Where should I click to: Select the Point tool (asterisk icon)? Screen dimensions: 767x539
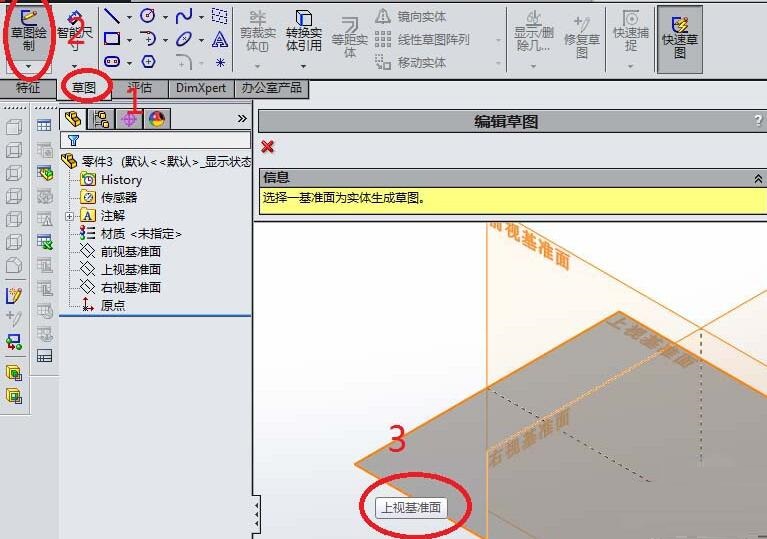(220, 62)
